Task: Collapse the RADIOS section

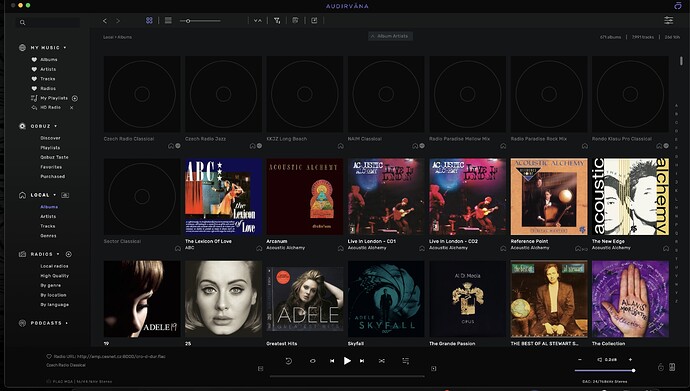Action: tap(58, 254)
